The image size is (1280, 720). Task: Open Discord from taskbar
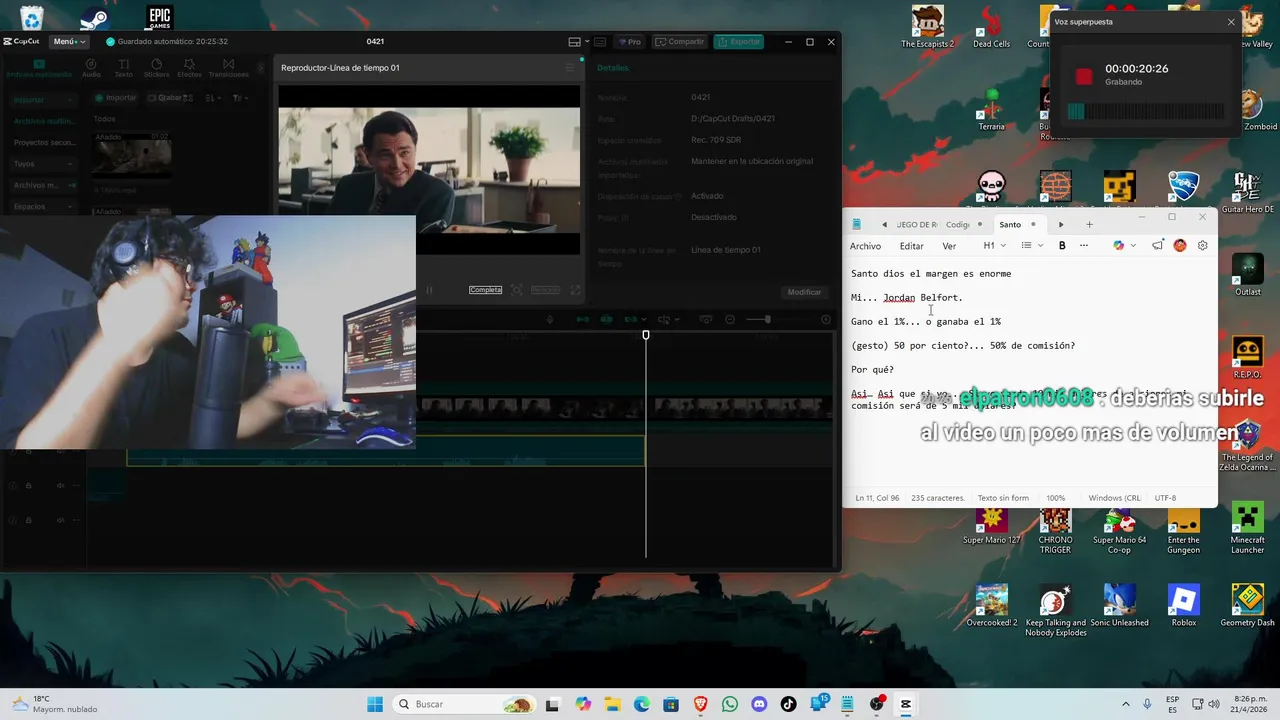tap(759, 704)
